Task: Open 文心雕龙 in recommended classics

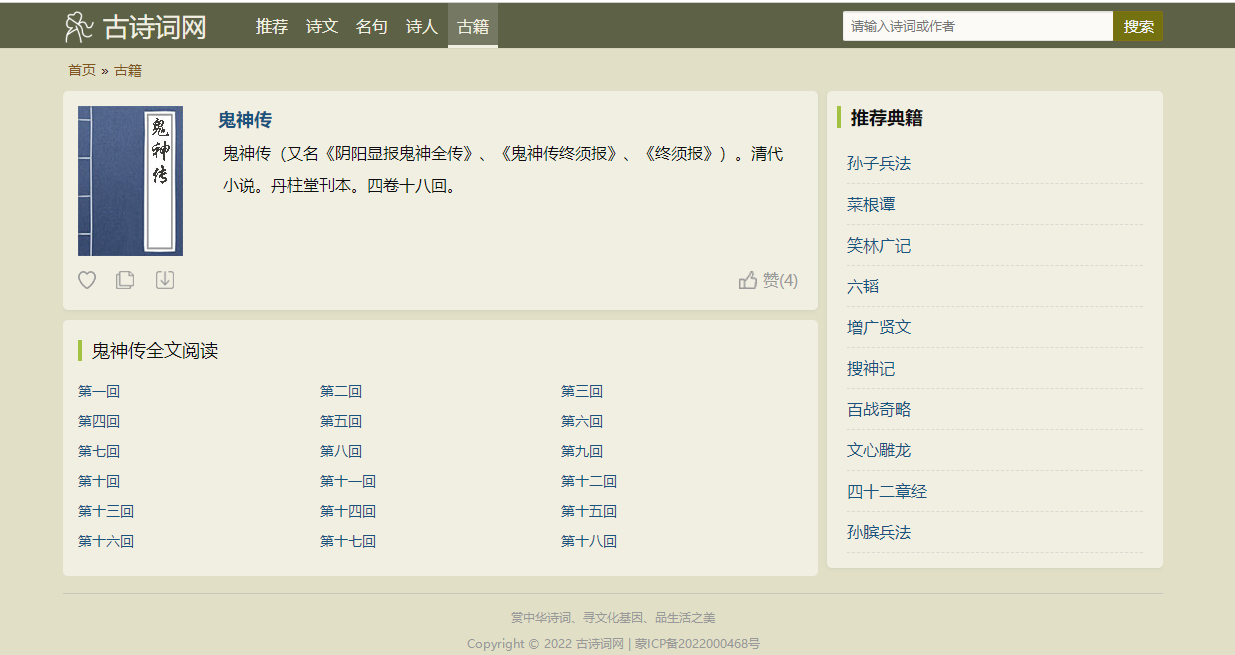Action: (879, 450)
